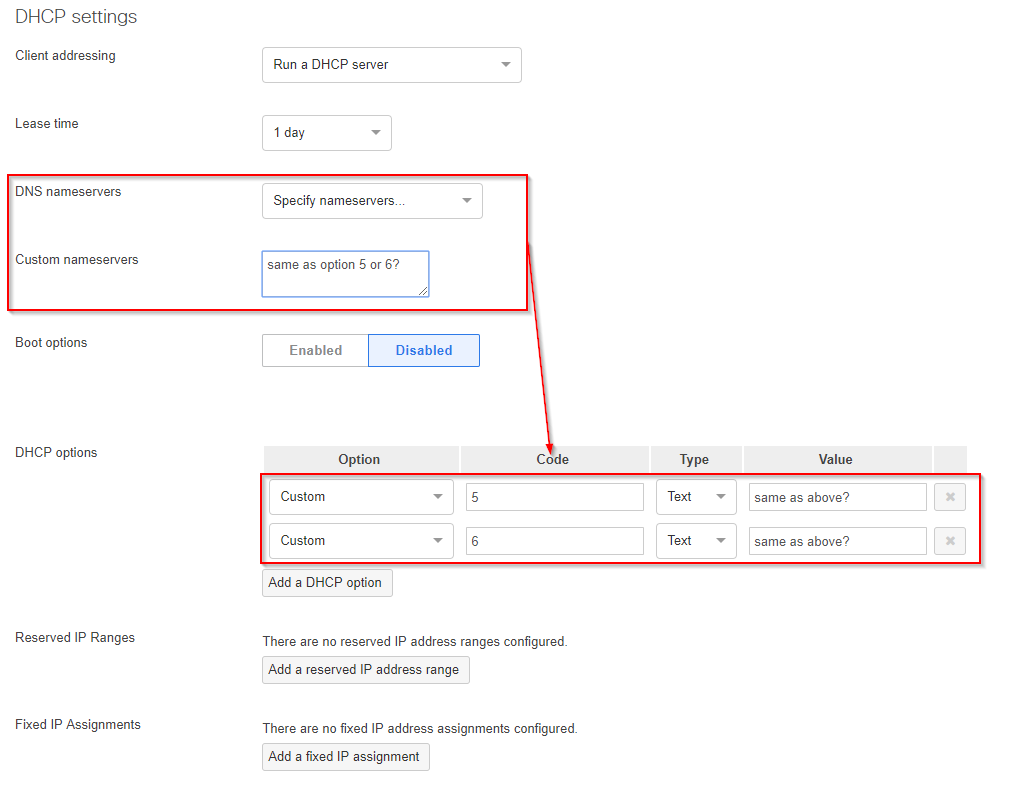Select Disabled for boot options
This screenshot has height=787, width=1010.
[424, 351]
